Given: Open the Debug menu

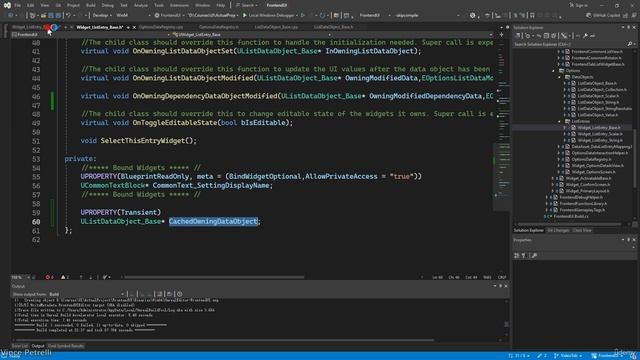Looking at the screenshot, I should pos(108,5).
